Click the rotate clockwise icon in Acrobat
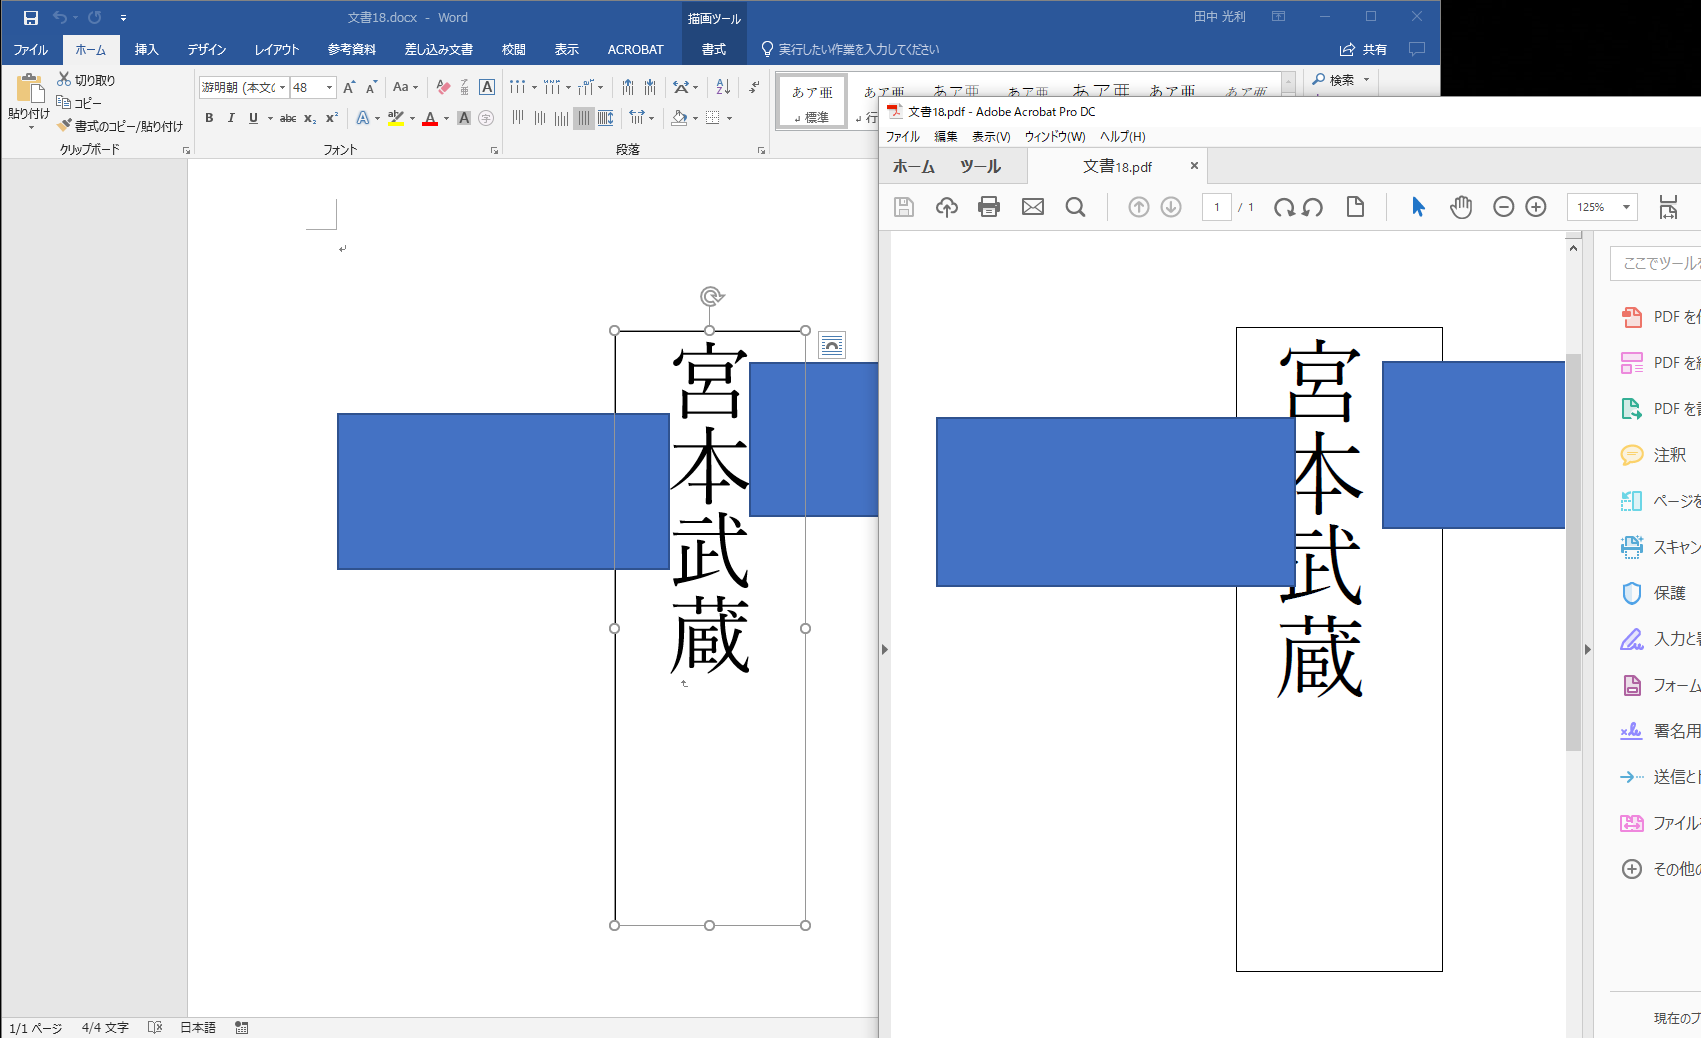This screenshot has width=1701, height=1038. pos(1284,207)
